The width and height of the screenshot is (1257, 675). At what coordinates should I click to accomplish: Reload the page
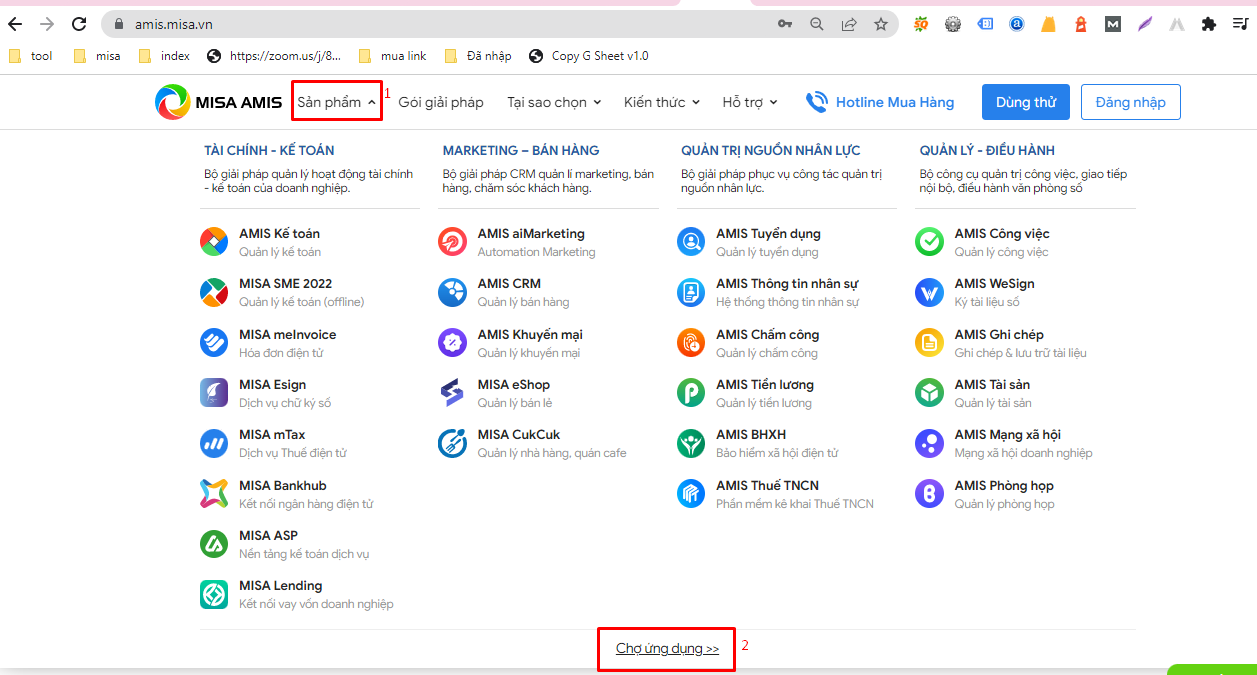coord(79,24)
